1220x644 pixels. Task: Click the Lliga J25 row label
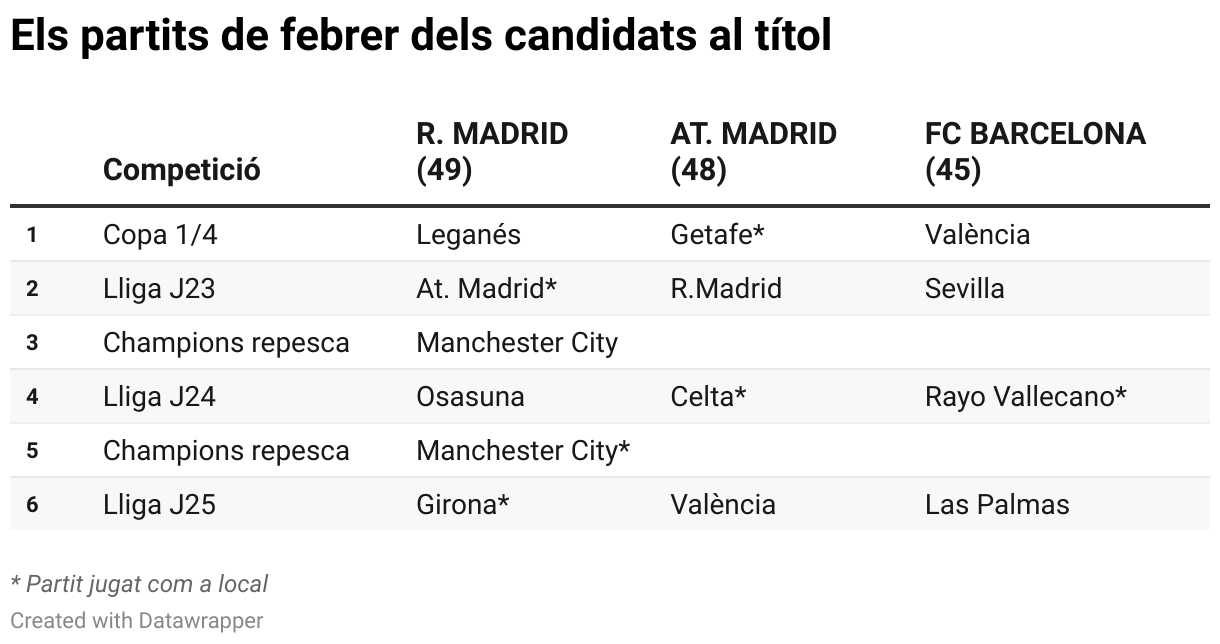159,505
